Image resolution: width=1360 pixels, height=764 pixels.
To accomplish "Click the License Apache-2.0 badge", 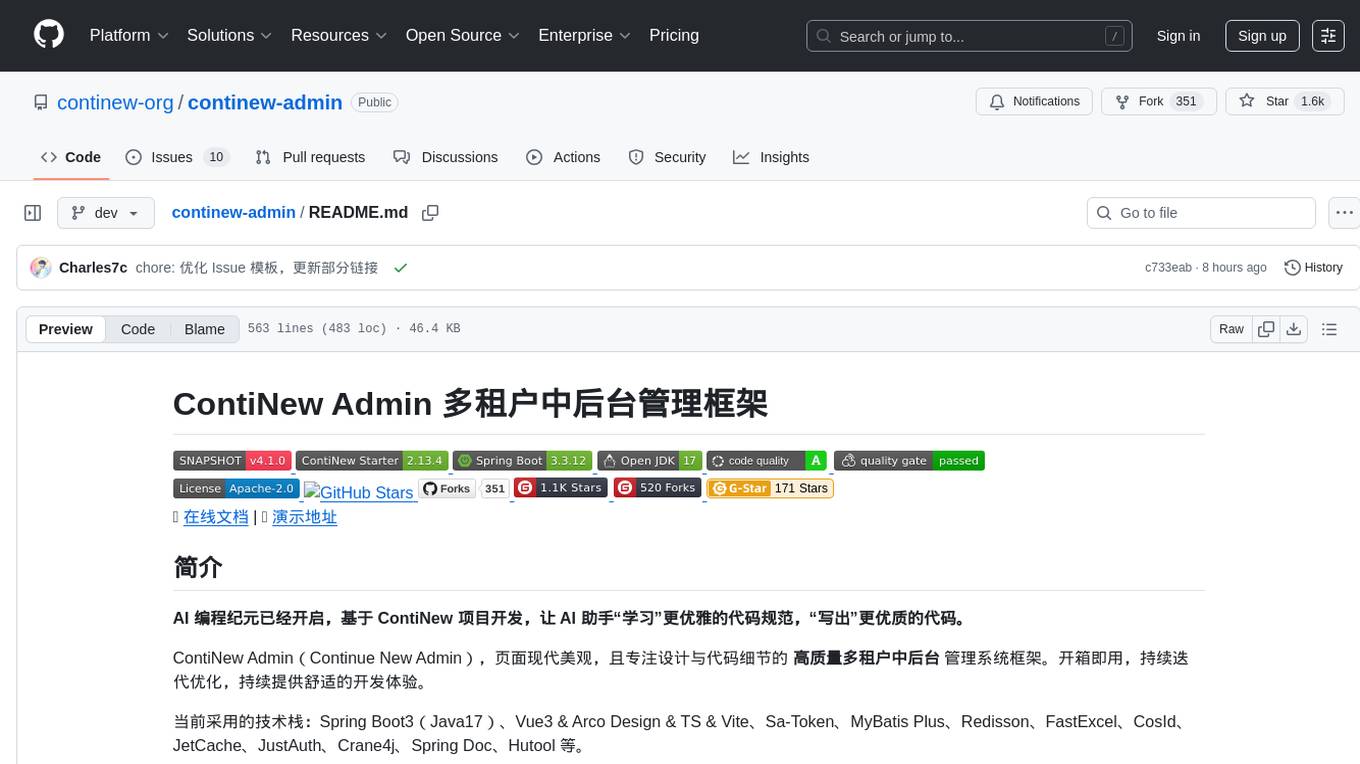I will click(236, 488).
